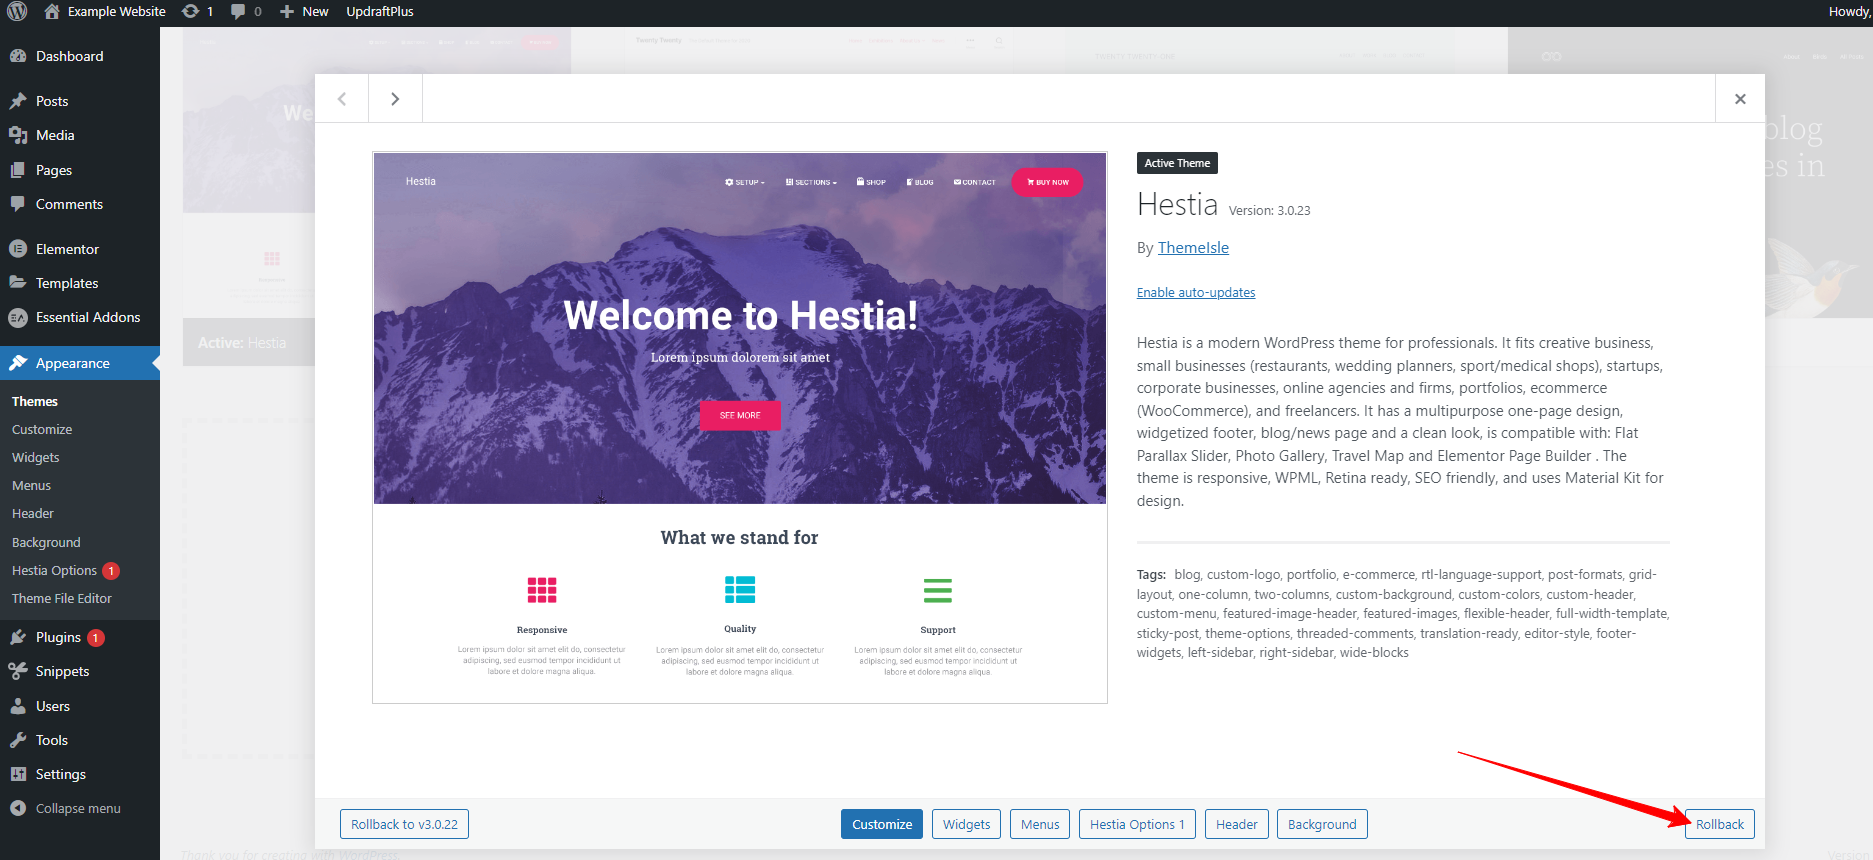Click the Howdy account menu
The width and height of the screenshot is (1873, 860).
click(1849, 11)
